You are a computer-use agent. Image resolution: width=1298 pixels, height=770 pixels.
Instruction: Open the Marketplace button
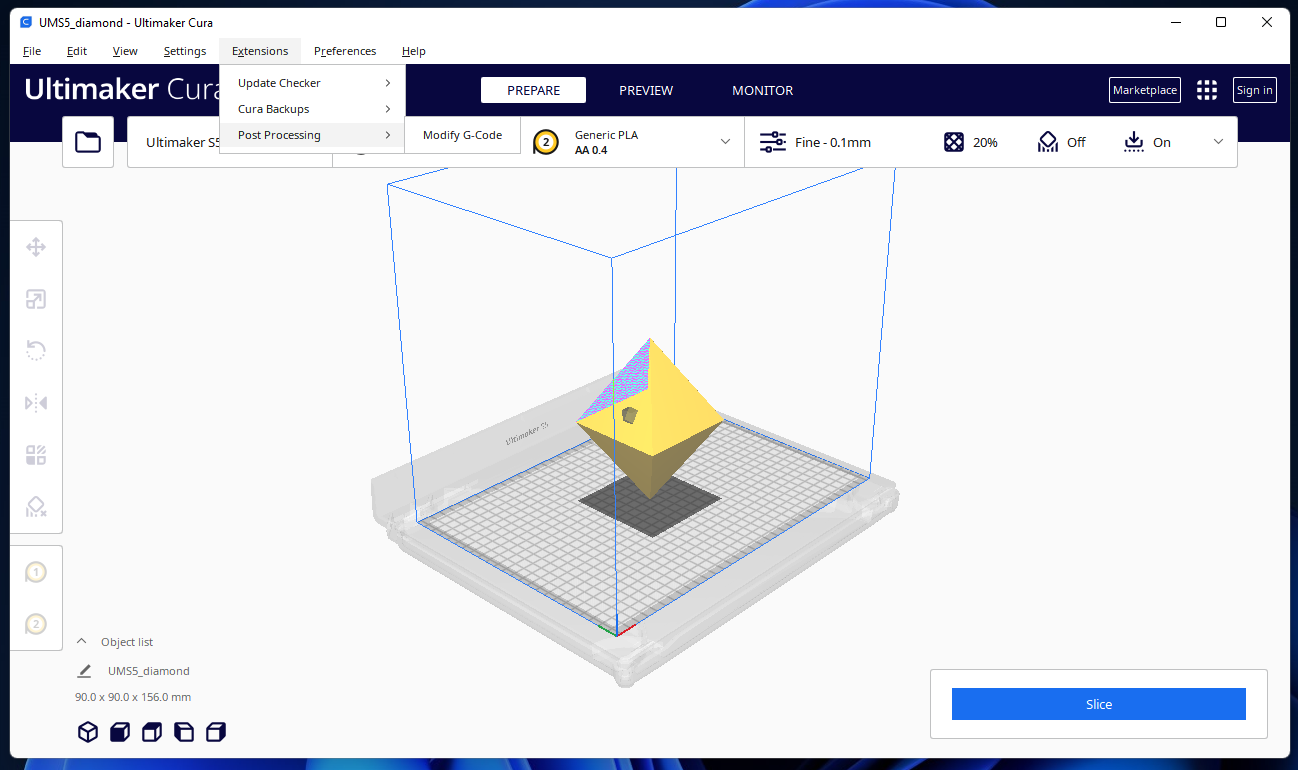click(x=1145, y=90)
